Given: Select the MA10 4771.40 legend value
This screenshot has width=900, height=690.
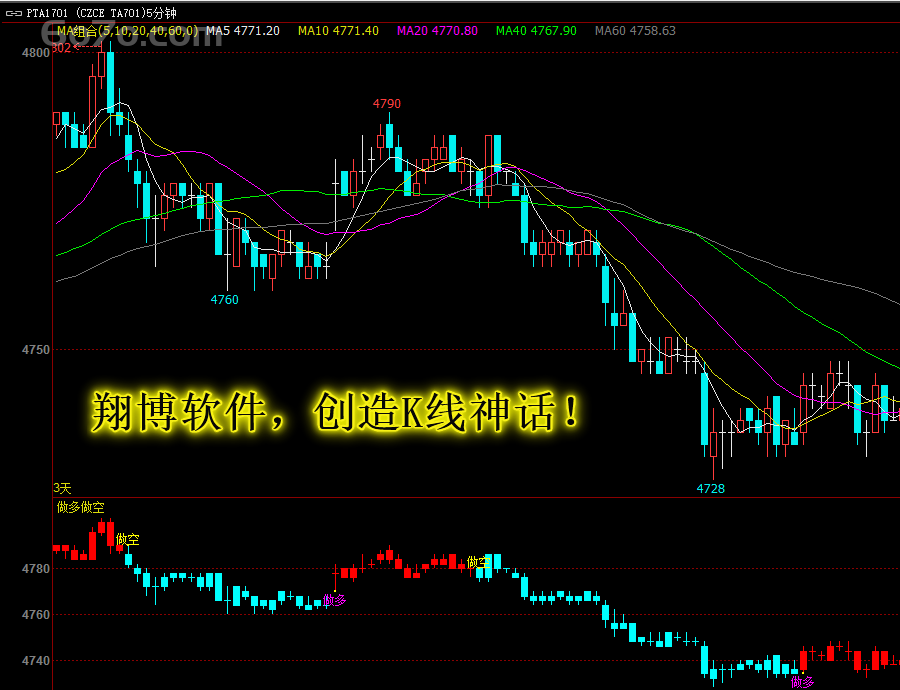Looking at the screenshot, I should (338, 31).
